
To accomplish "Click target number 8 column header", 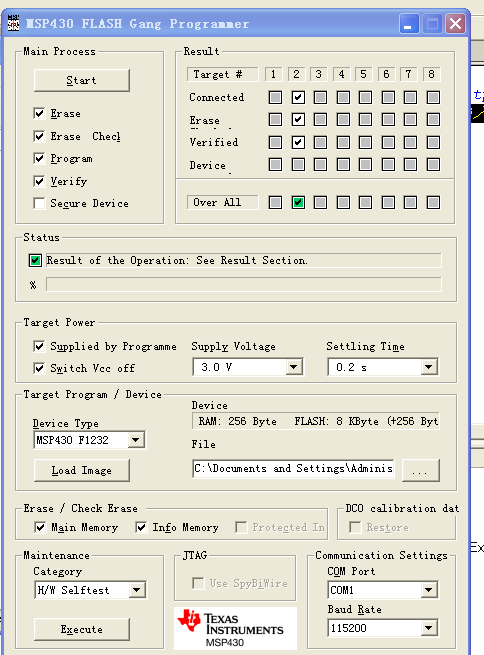I will click(431, 74).
